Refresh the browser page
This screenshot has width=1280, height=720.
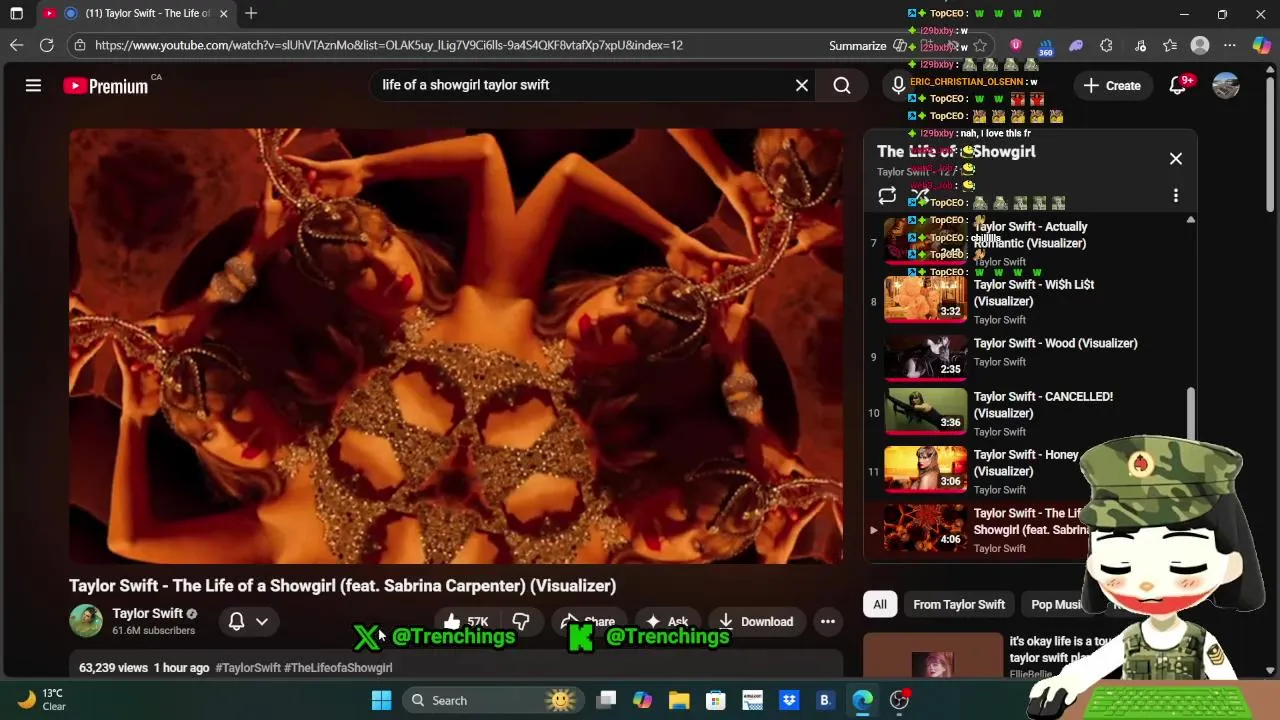click(46, 45)
